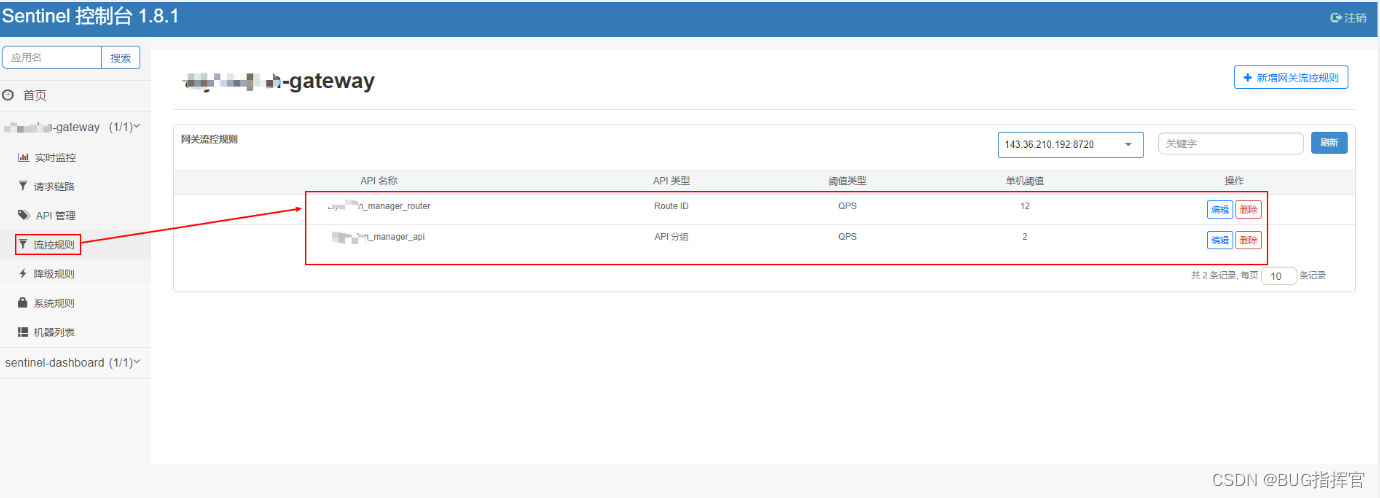The width and height of the screenshot is (1380, 498).
Task: Click the 机器列表 grid icon
Action: [x=23, y=331]
